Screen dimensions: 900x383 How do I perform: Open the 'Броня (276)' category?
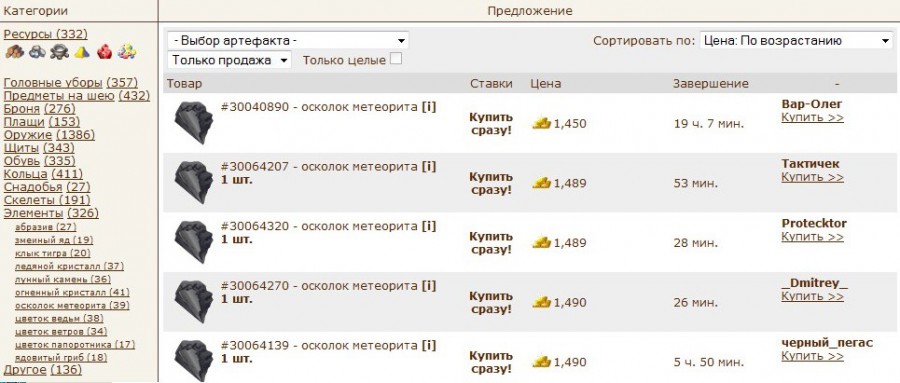click(x=40, y=109)
